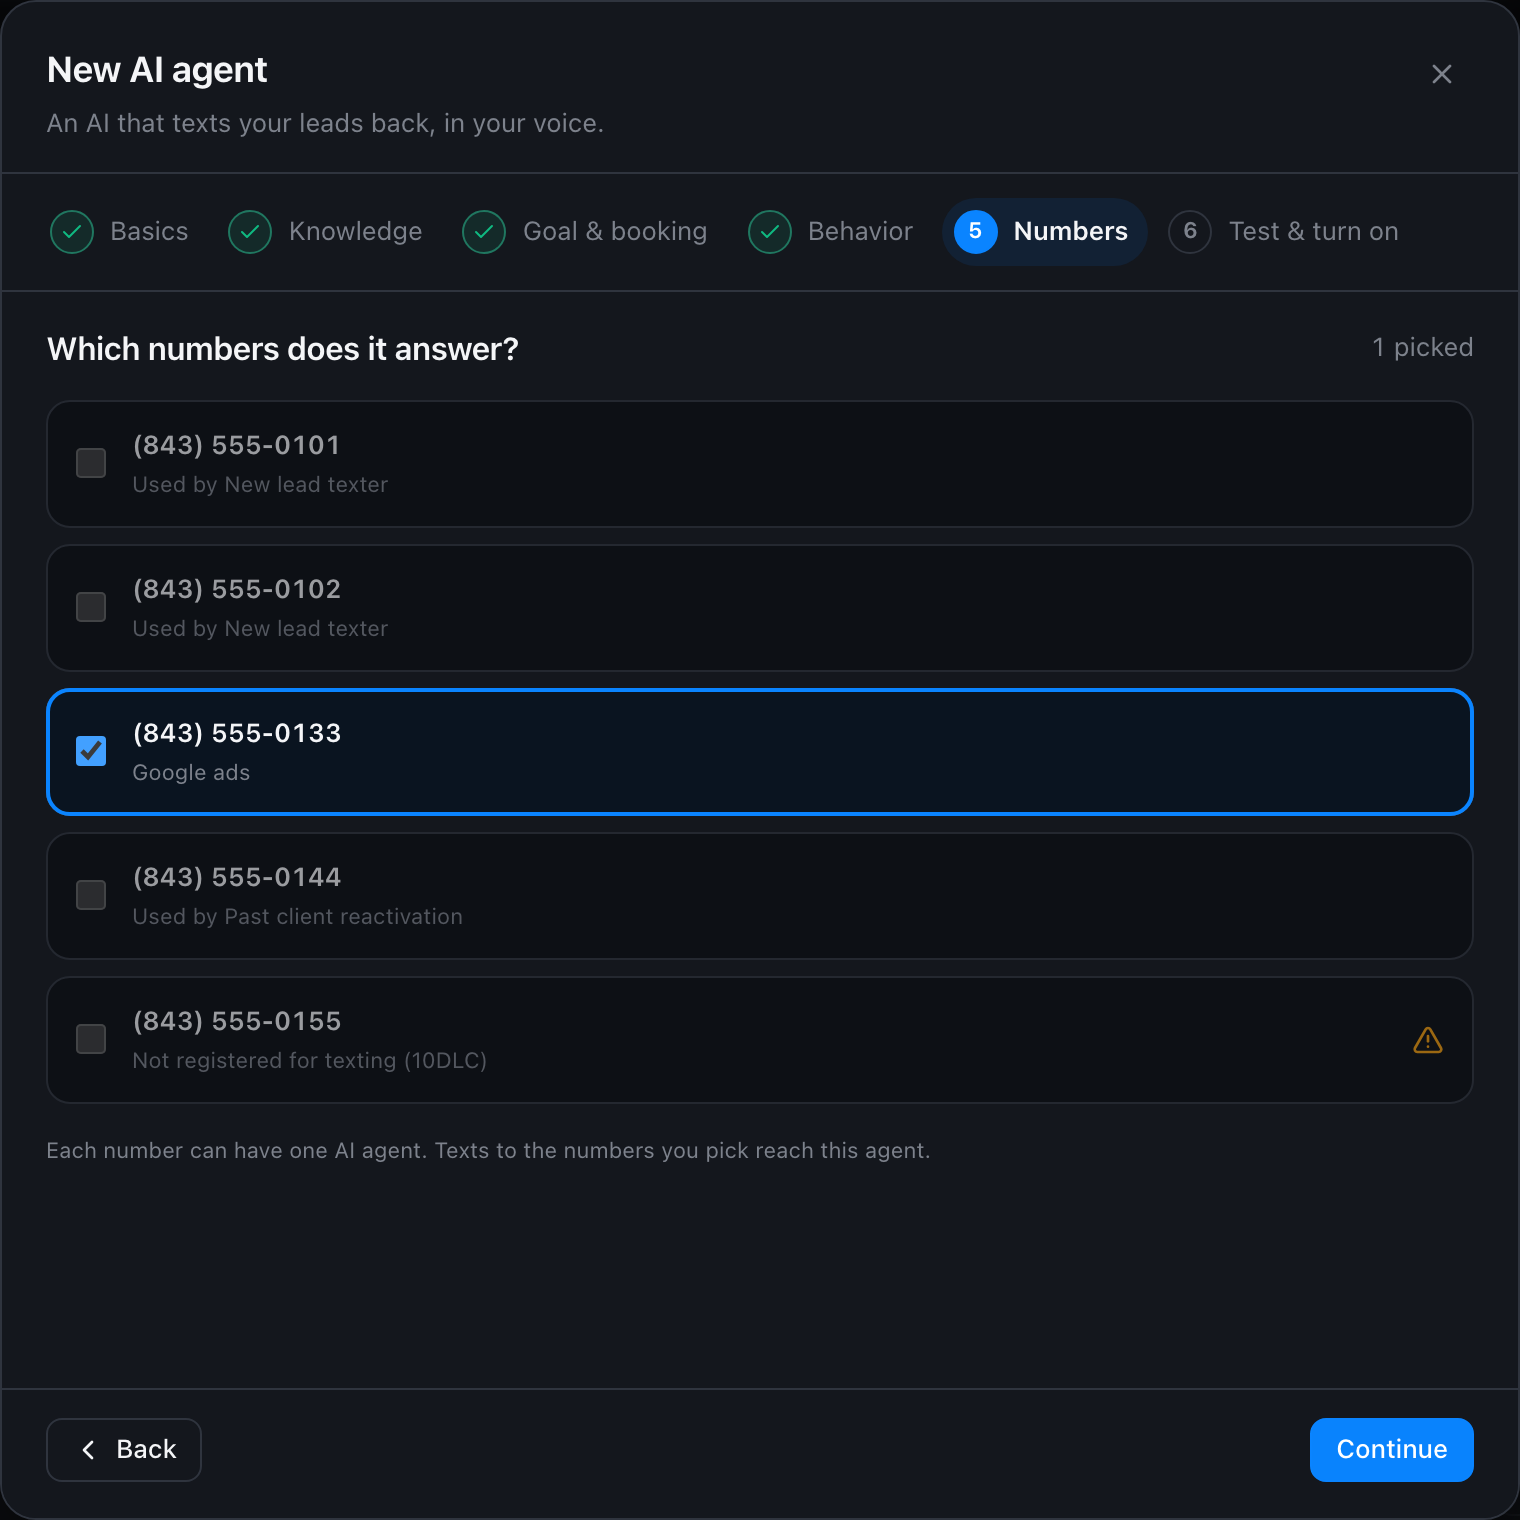
Task: Open the Goal & booking step
Action: 585,232
